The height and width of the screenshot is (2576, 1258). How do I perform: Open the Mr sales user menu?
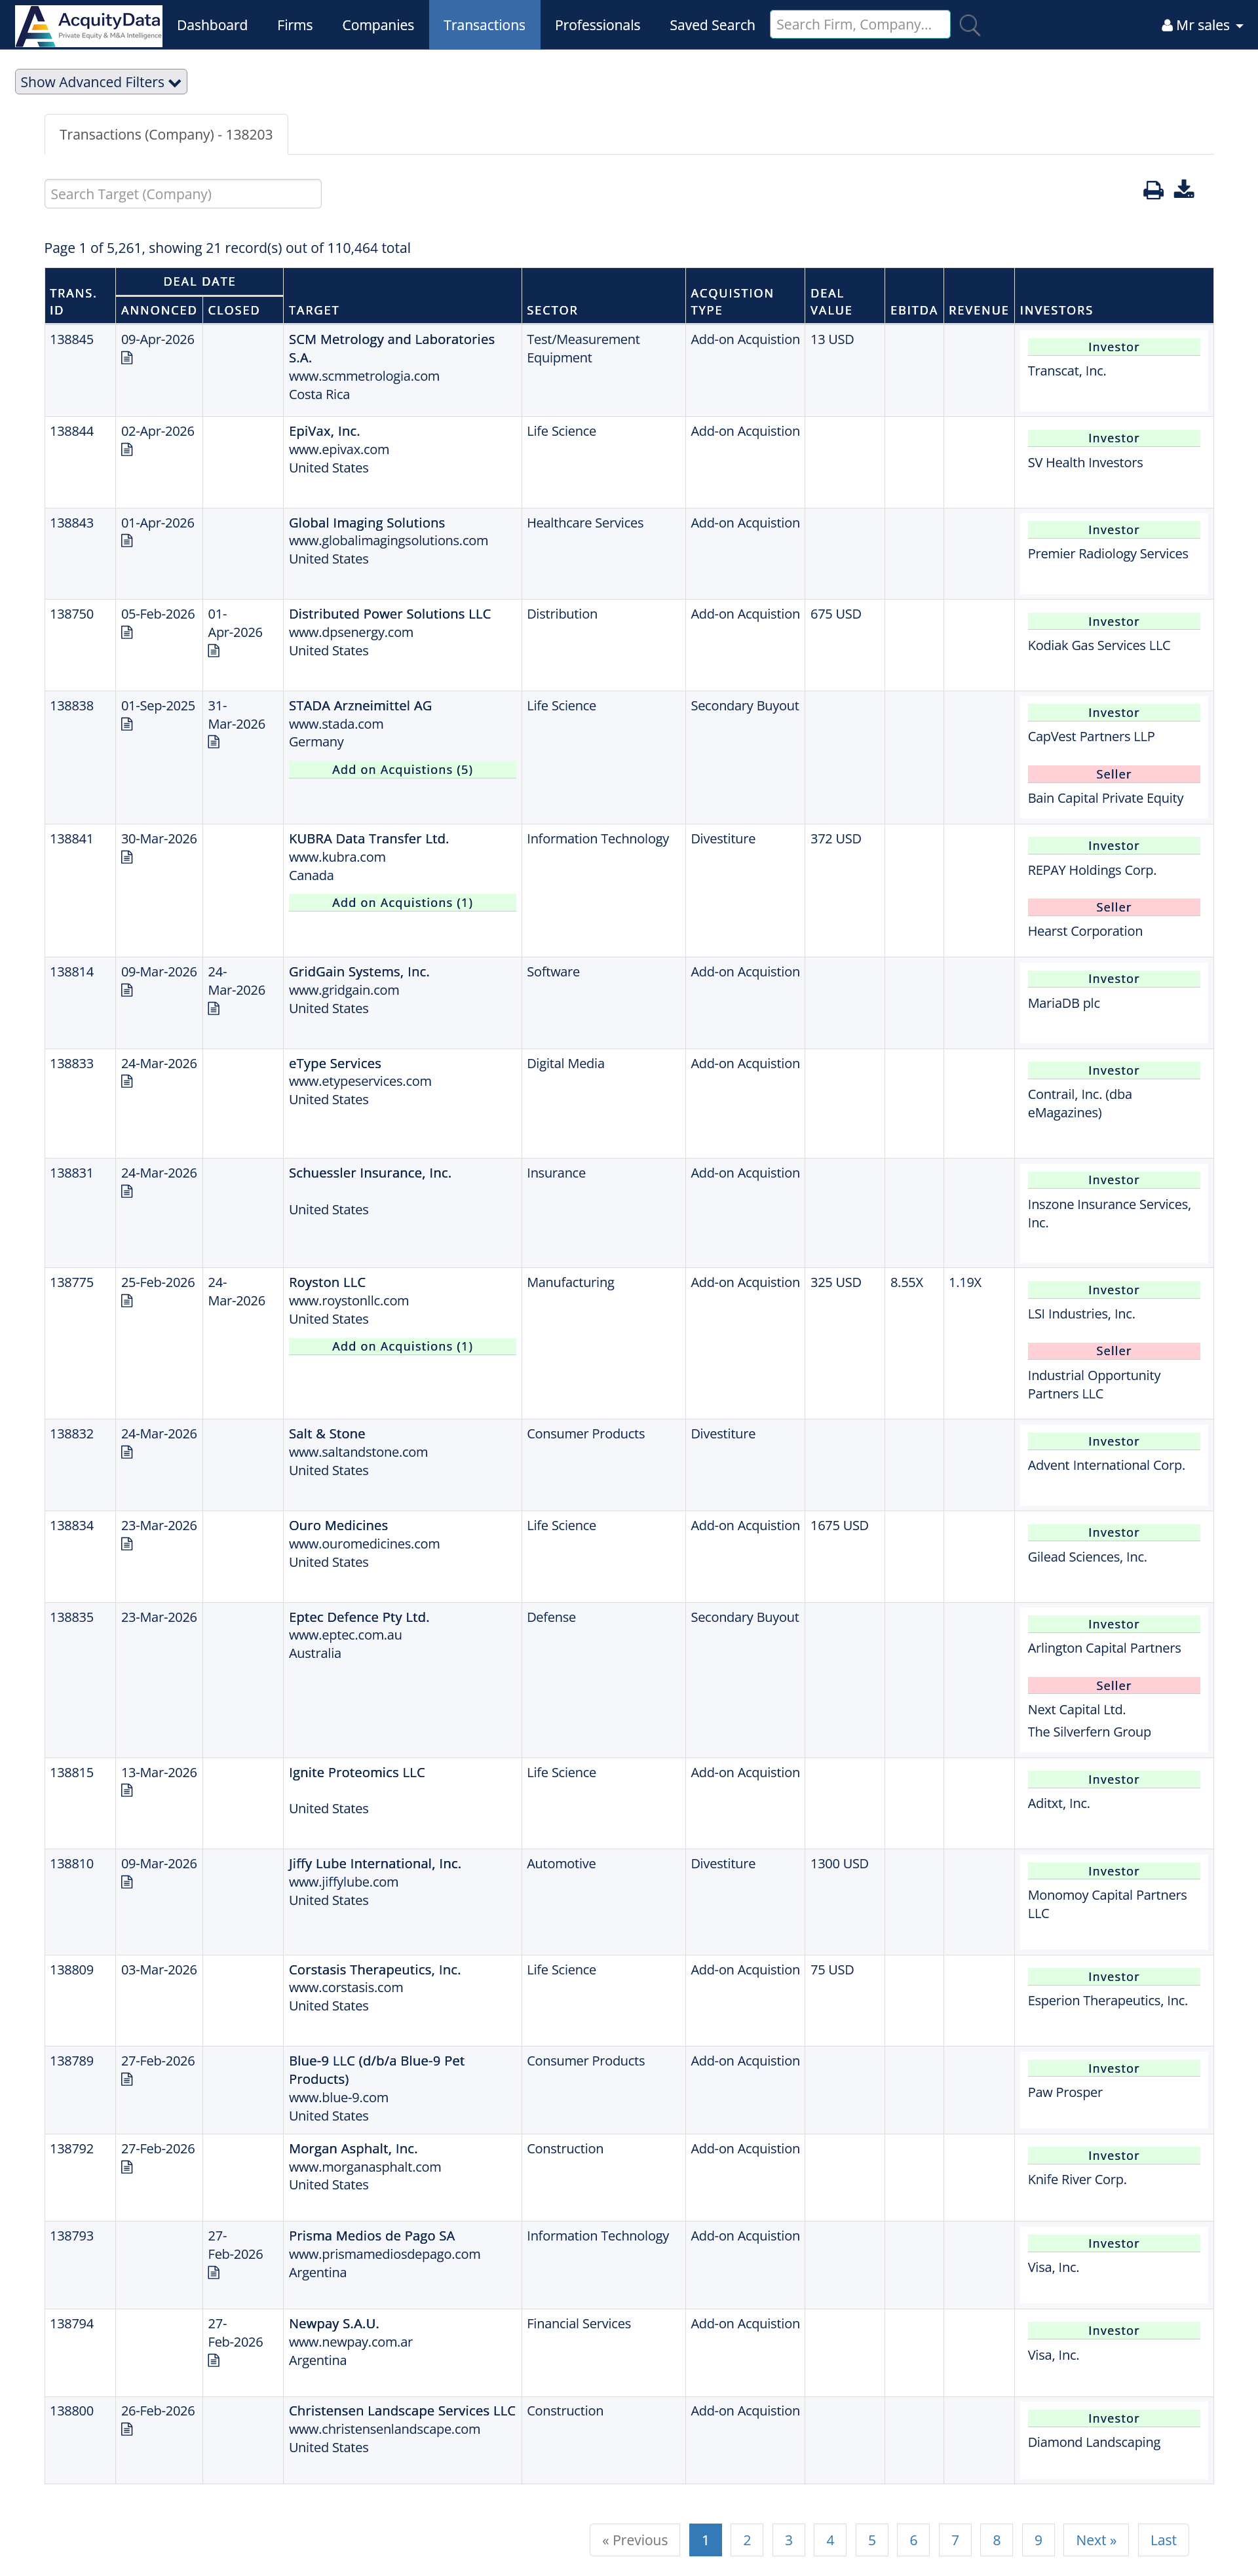(x=1201, y=25)
